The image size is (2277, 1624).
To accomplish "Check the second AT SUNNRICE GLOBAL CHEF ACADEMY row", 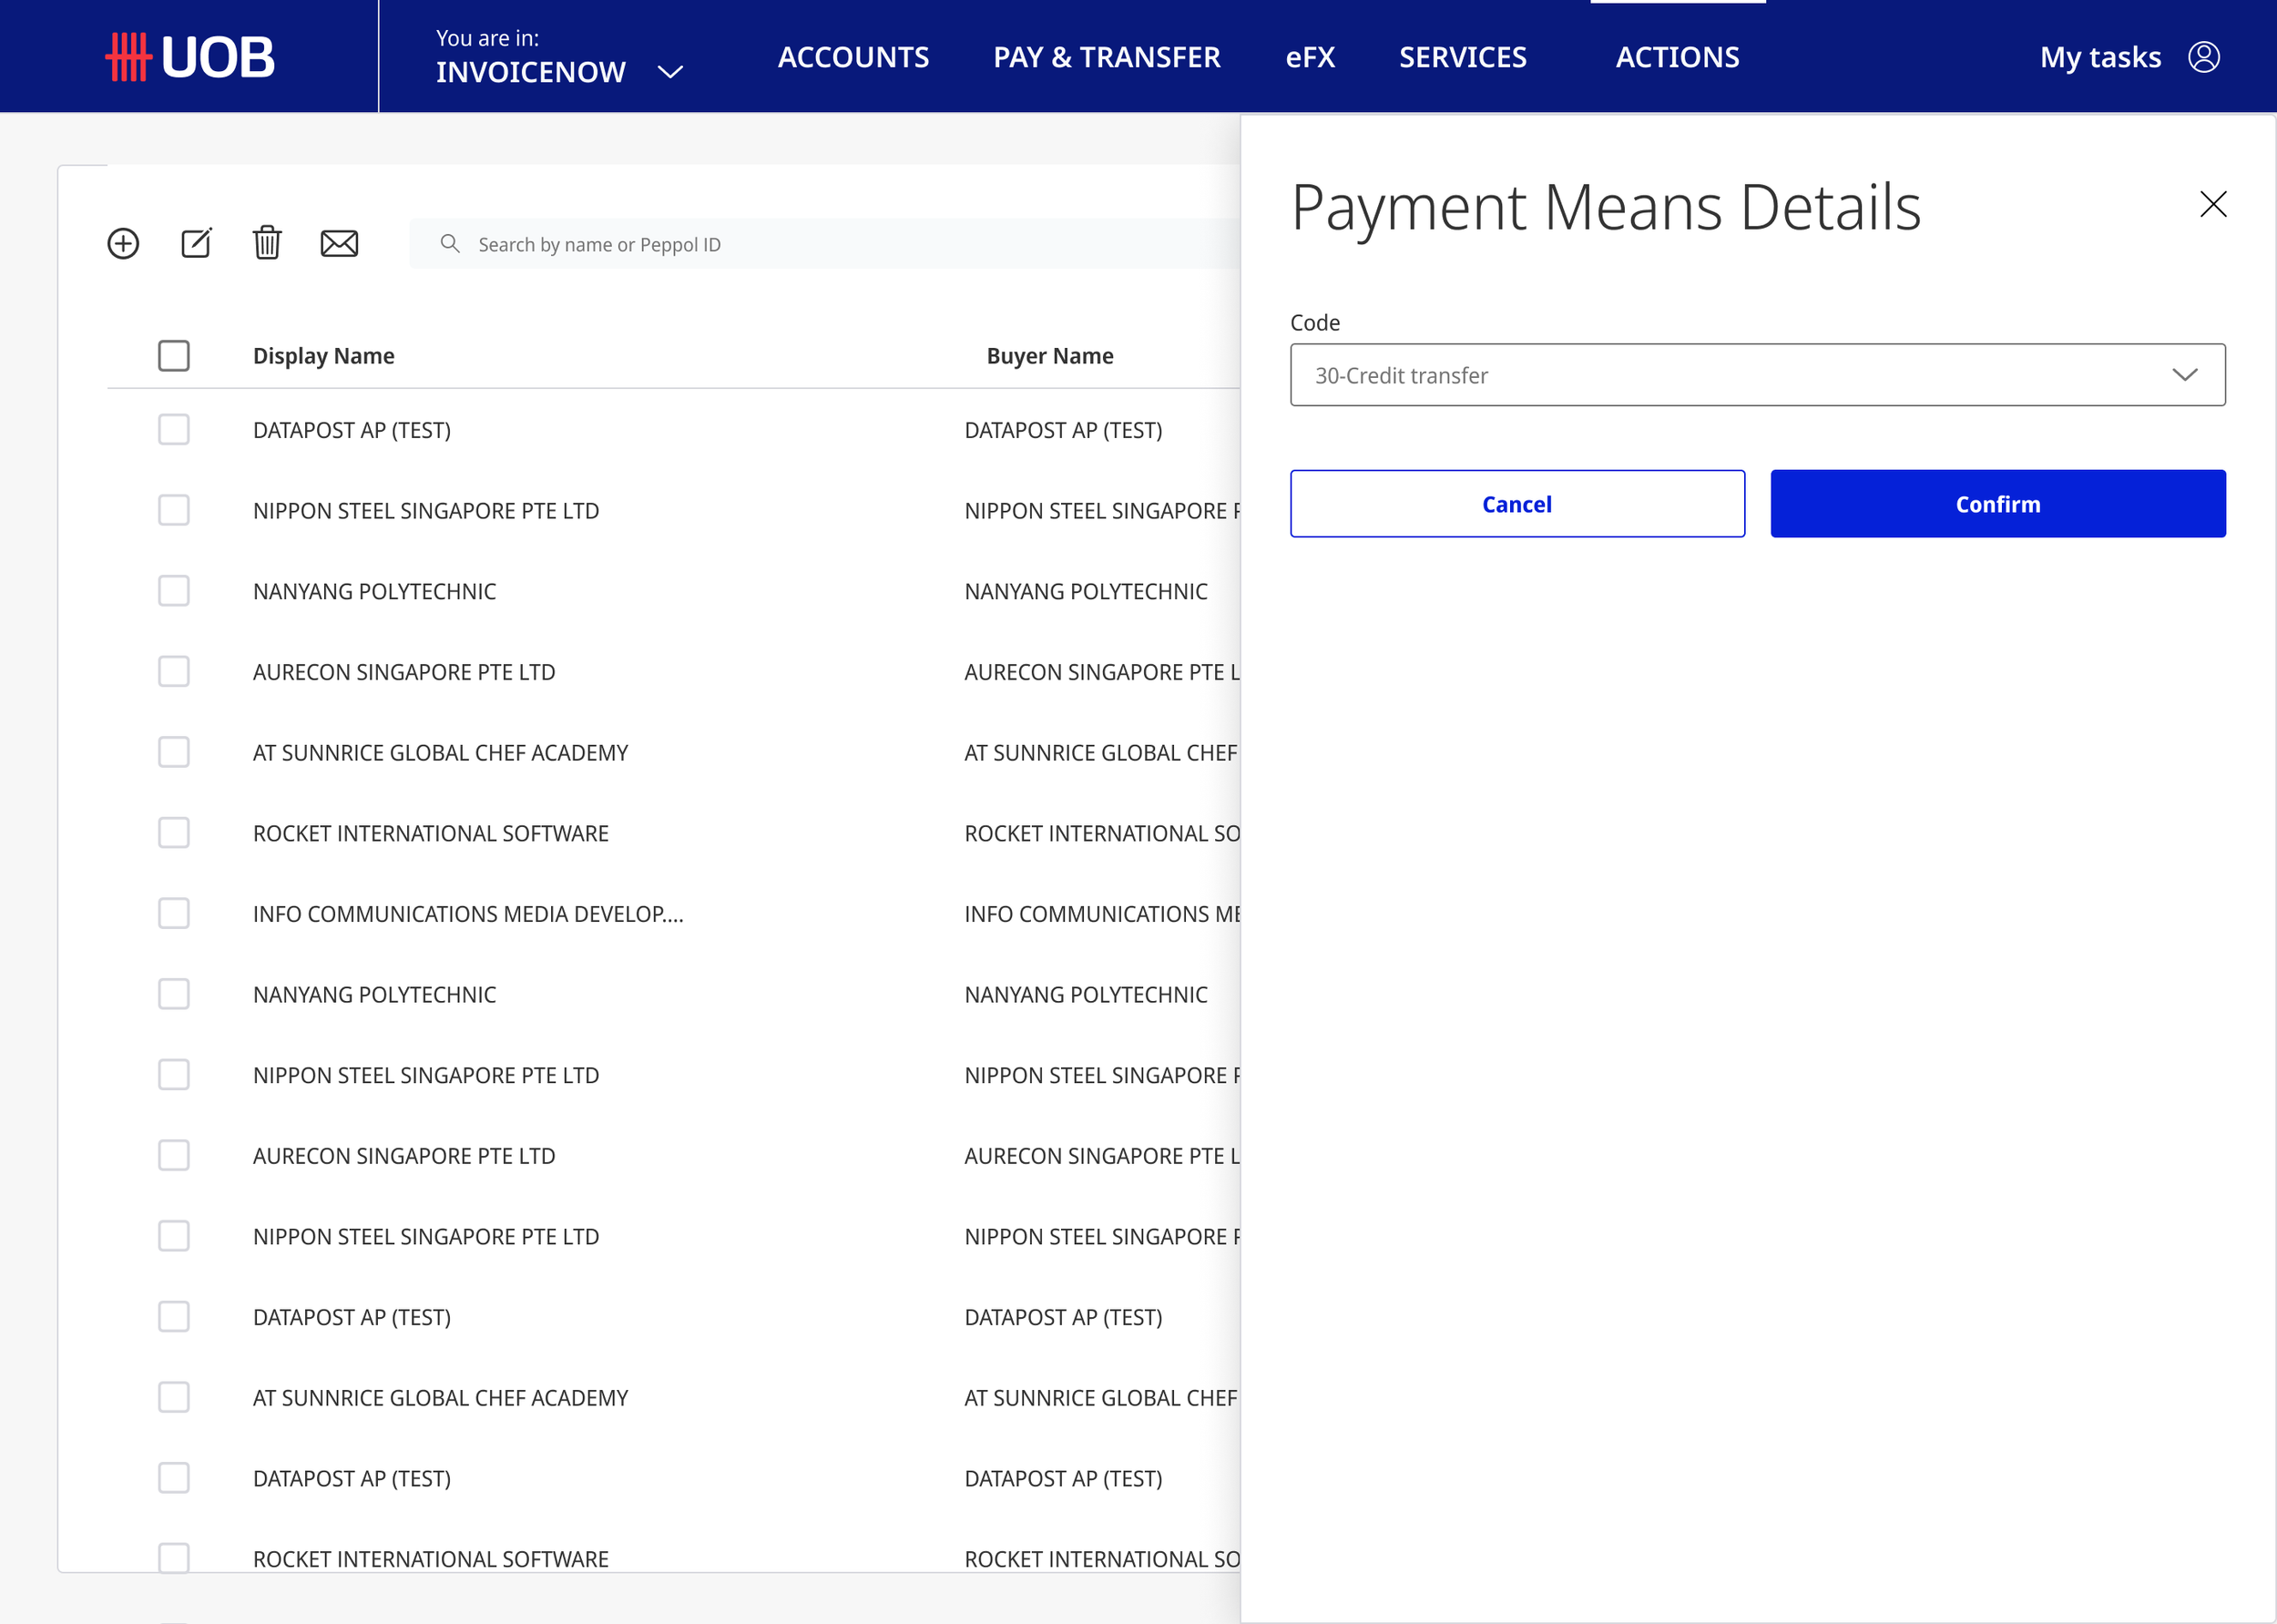I will (x=174, y=1398).
